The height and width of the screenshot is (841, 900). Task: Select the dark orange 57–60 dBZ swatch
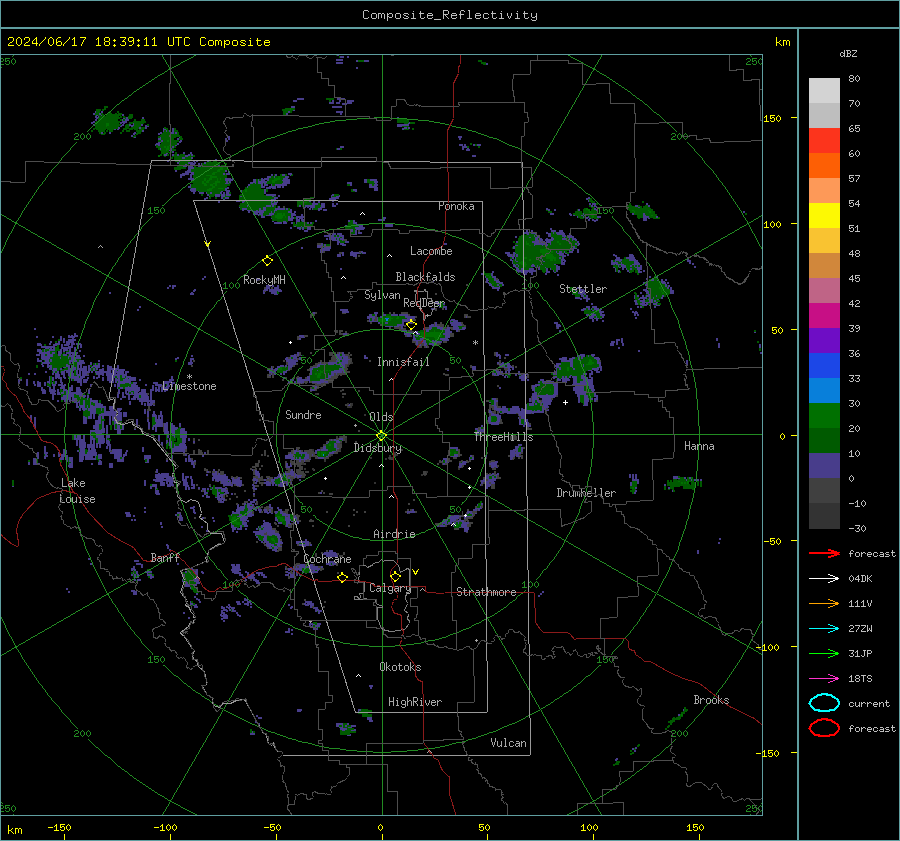click(824, 166)
